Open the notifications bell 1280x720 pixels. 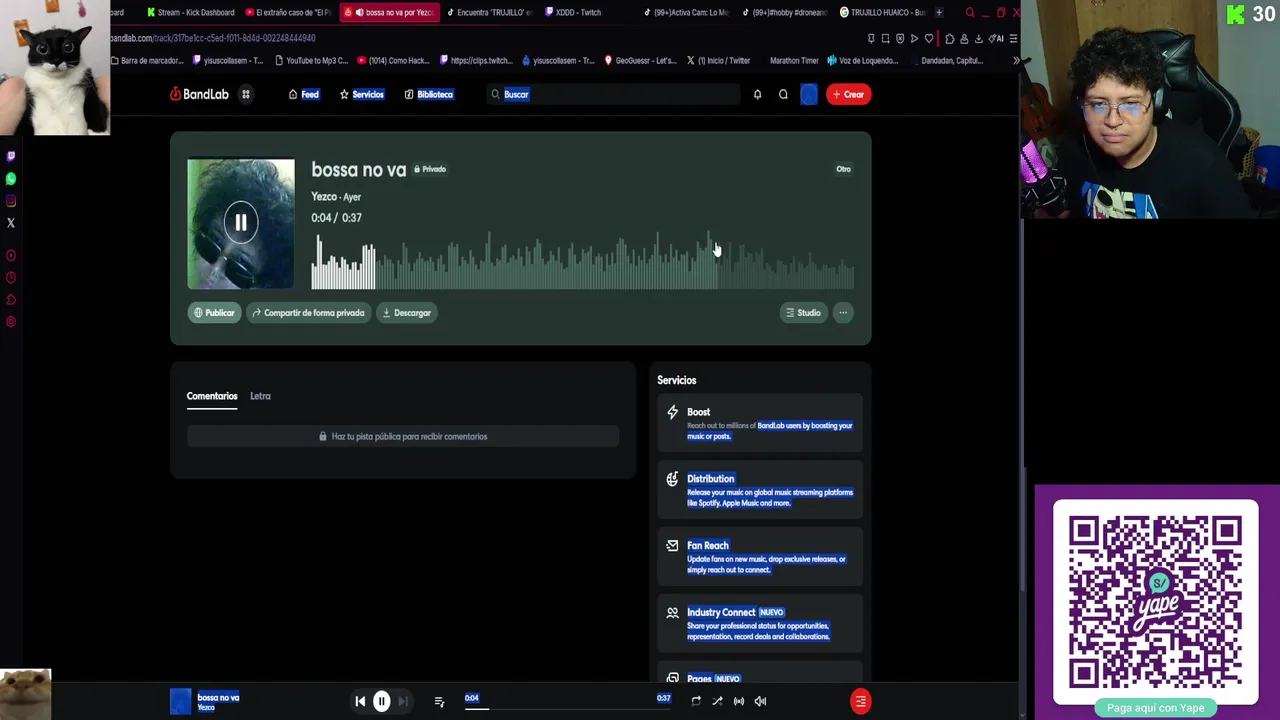pyautogui.click(x=757, y=94)
